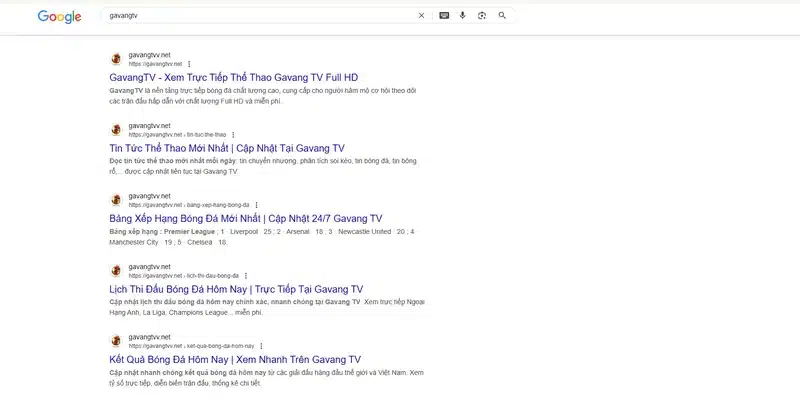
Task: Click the favicon of the lich-thi-dau-bong-da result
Action: [x=117, y=270]
